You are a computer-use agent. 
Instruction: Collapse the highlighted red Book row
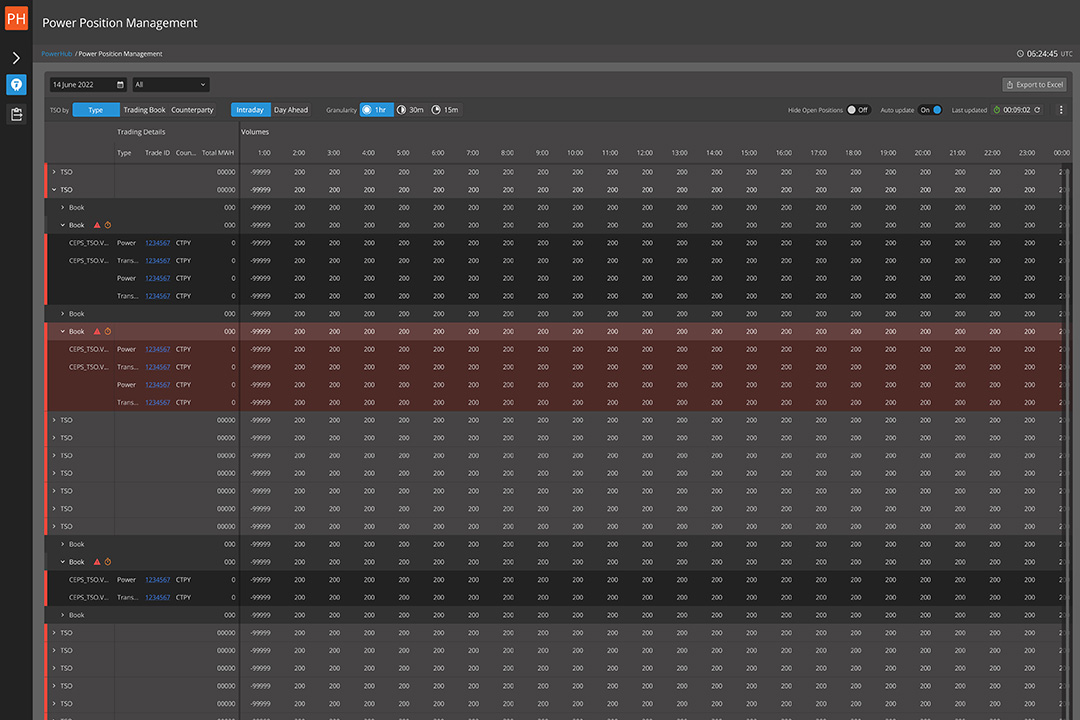[x=63, y=331]
